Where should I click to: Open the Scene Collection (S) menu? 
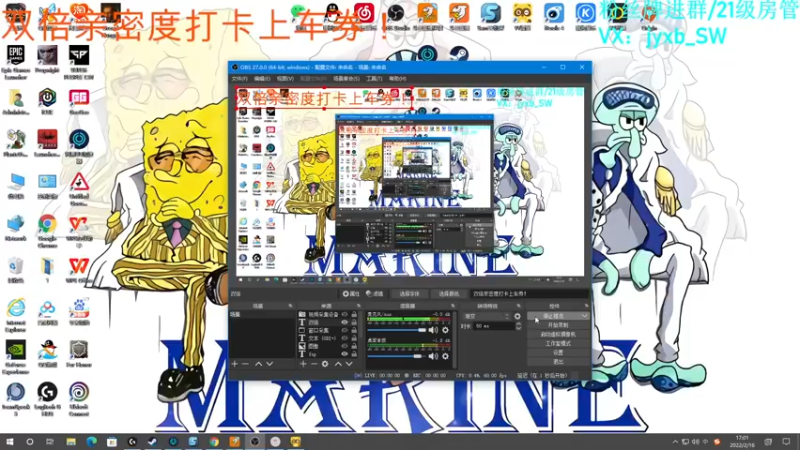point(346,79)
